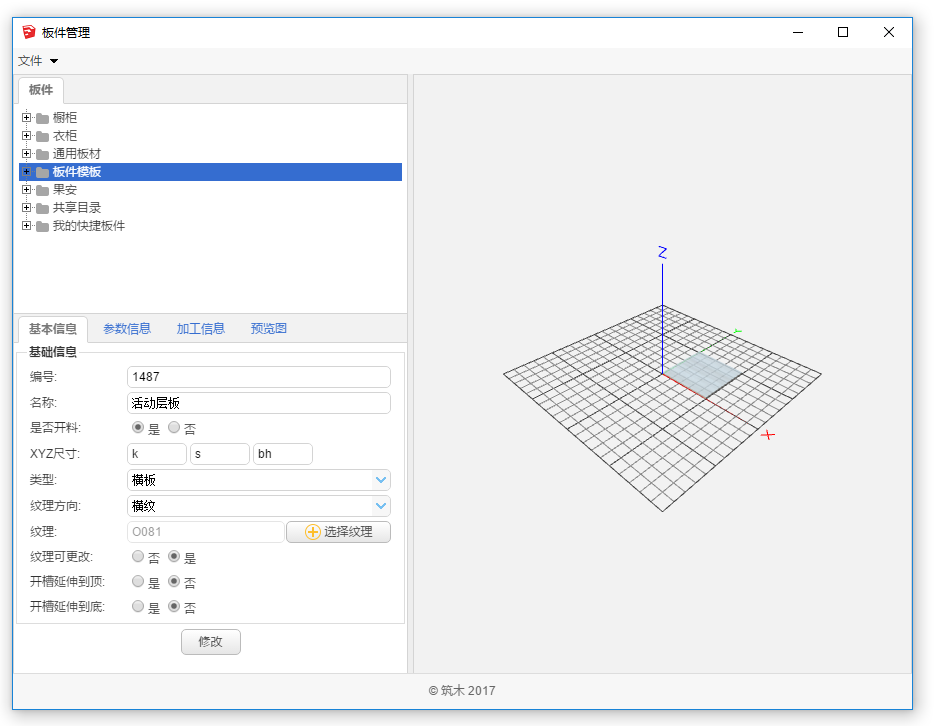Click the folder icon beside 我的快捷板件

coord(42,226)
